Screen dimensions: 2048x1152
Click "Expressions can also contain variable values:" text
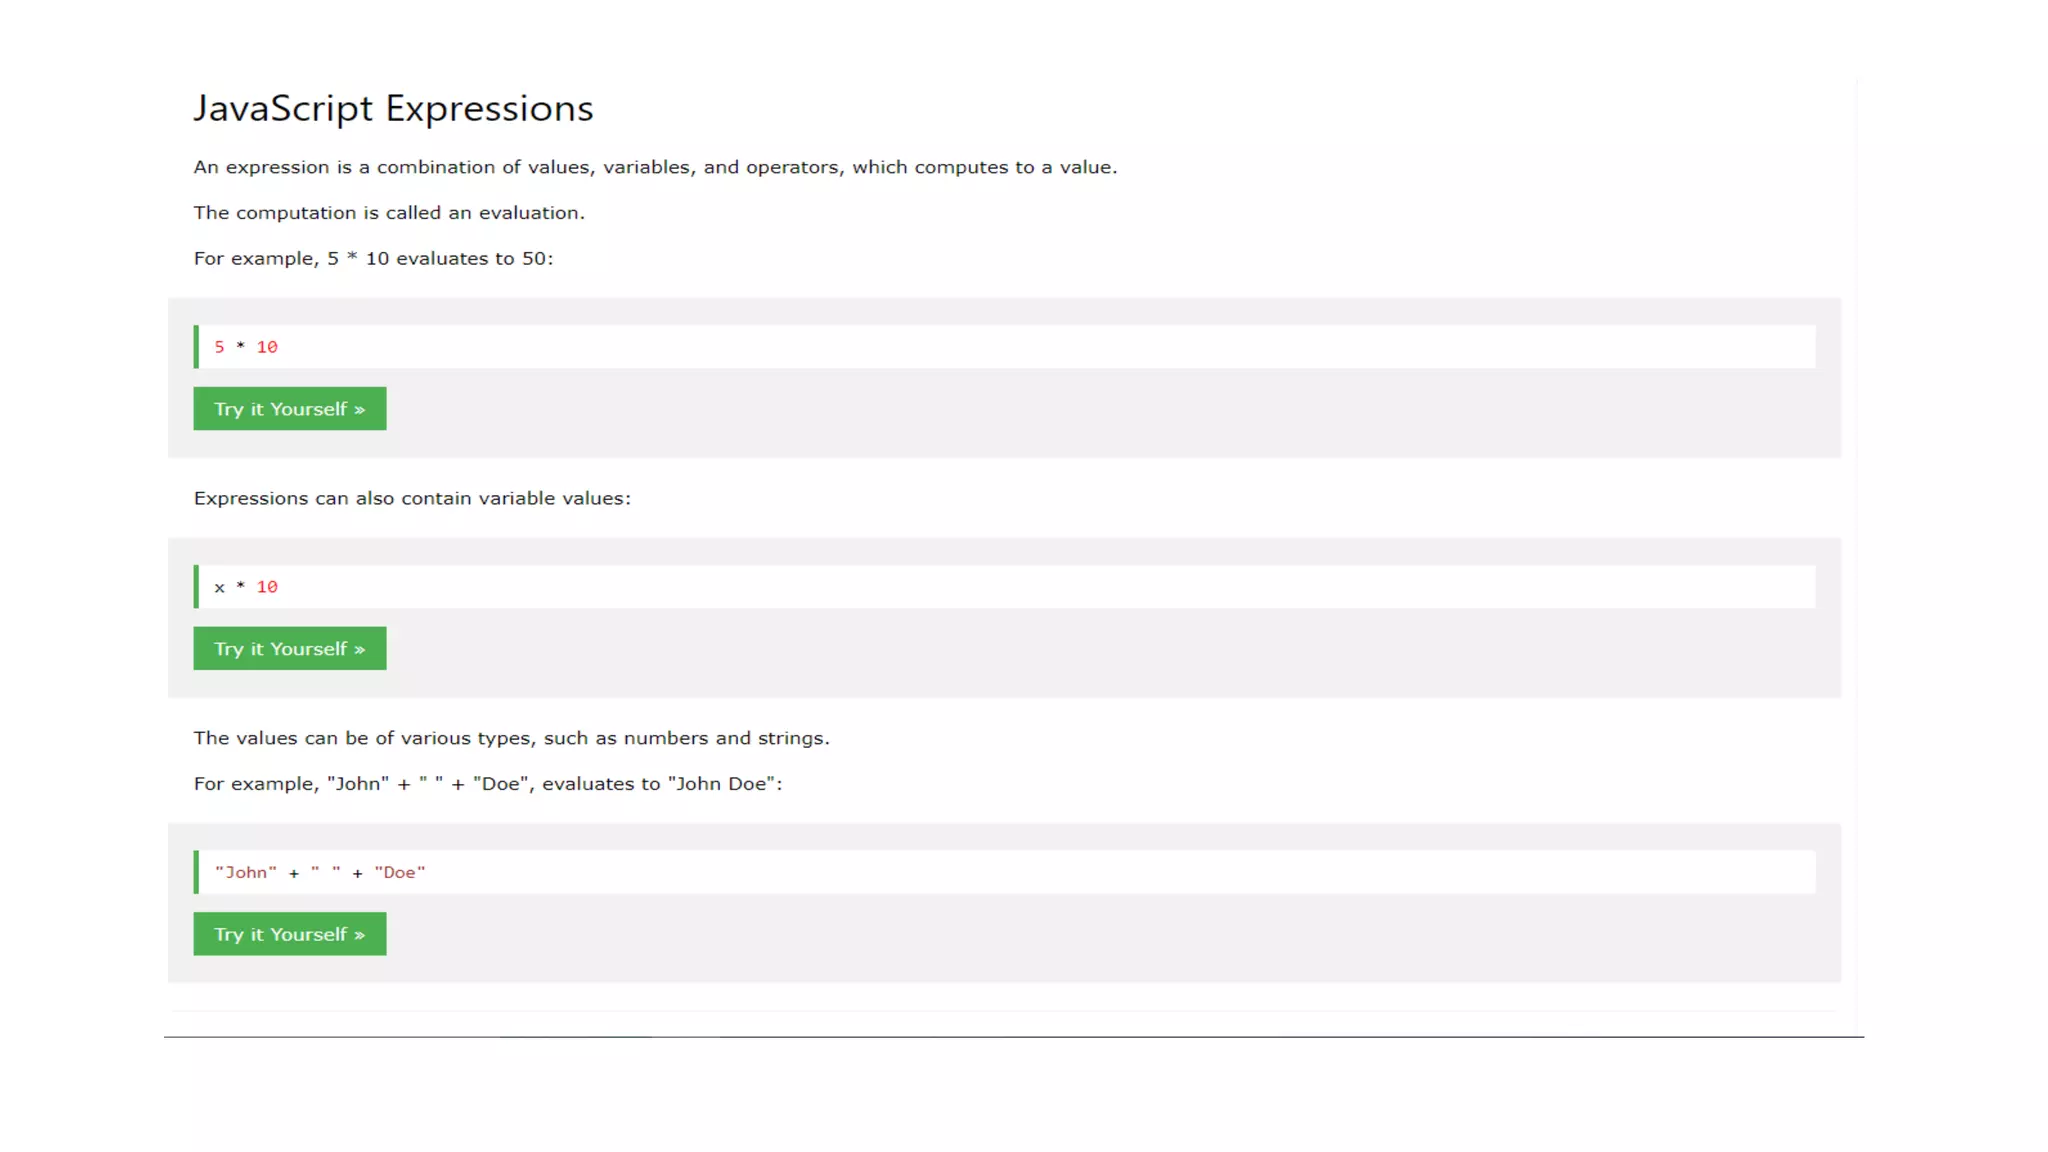pos(412,498)
